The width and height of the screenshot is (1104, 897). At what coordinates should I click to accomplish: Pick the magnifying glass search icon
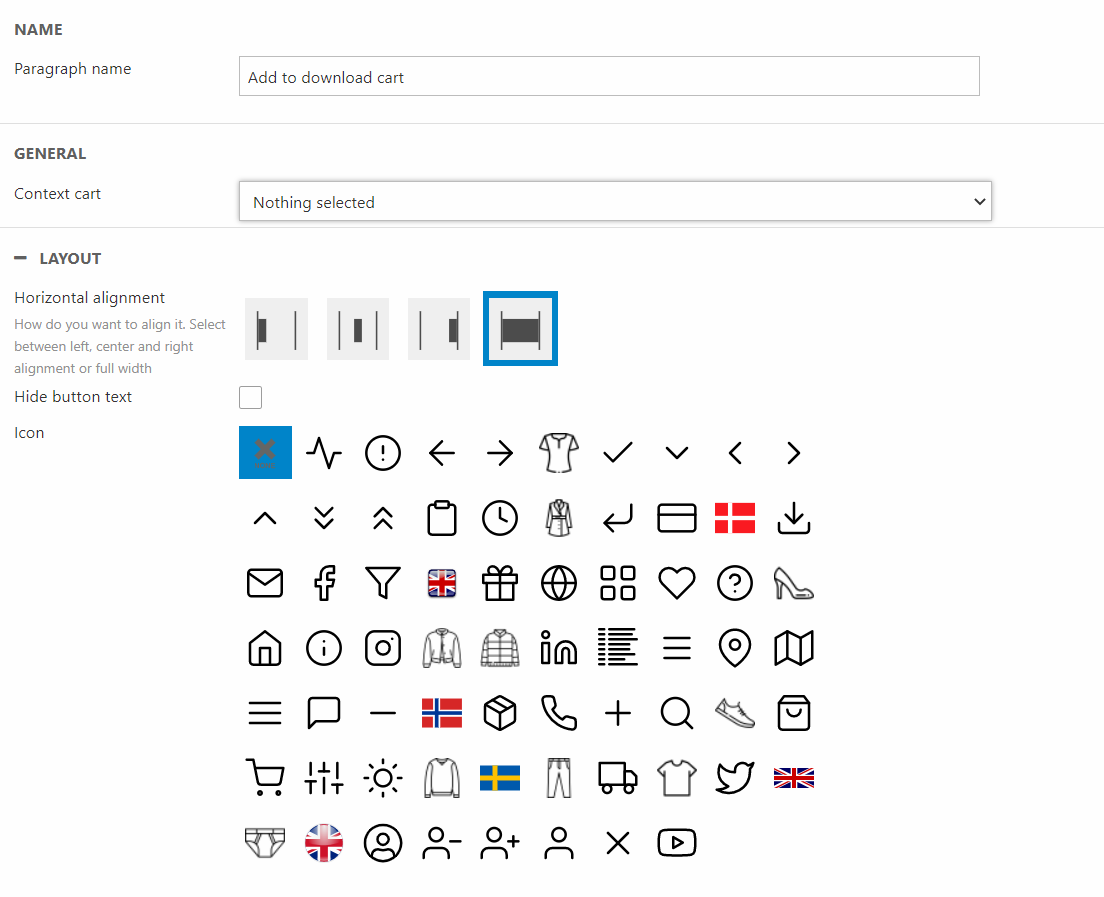click(x=677, y=713)
